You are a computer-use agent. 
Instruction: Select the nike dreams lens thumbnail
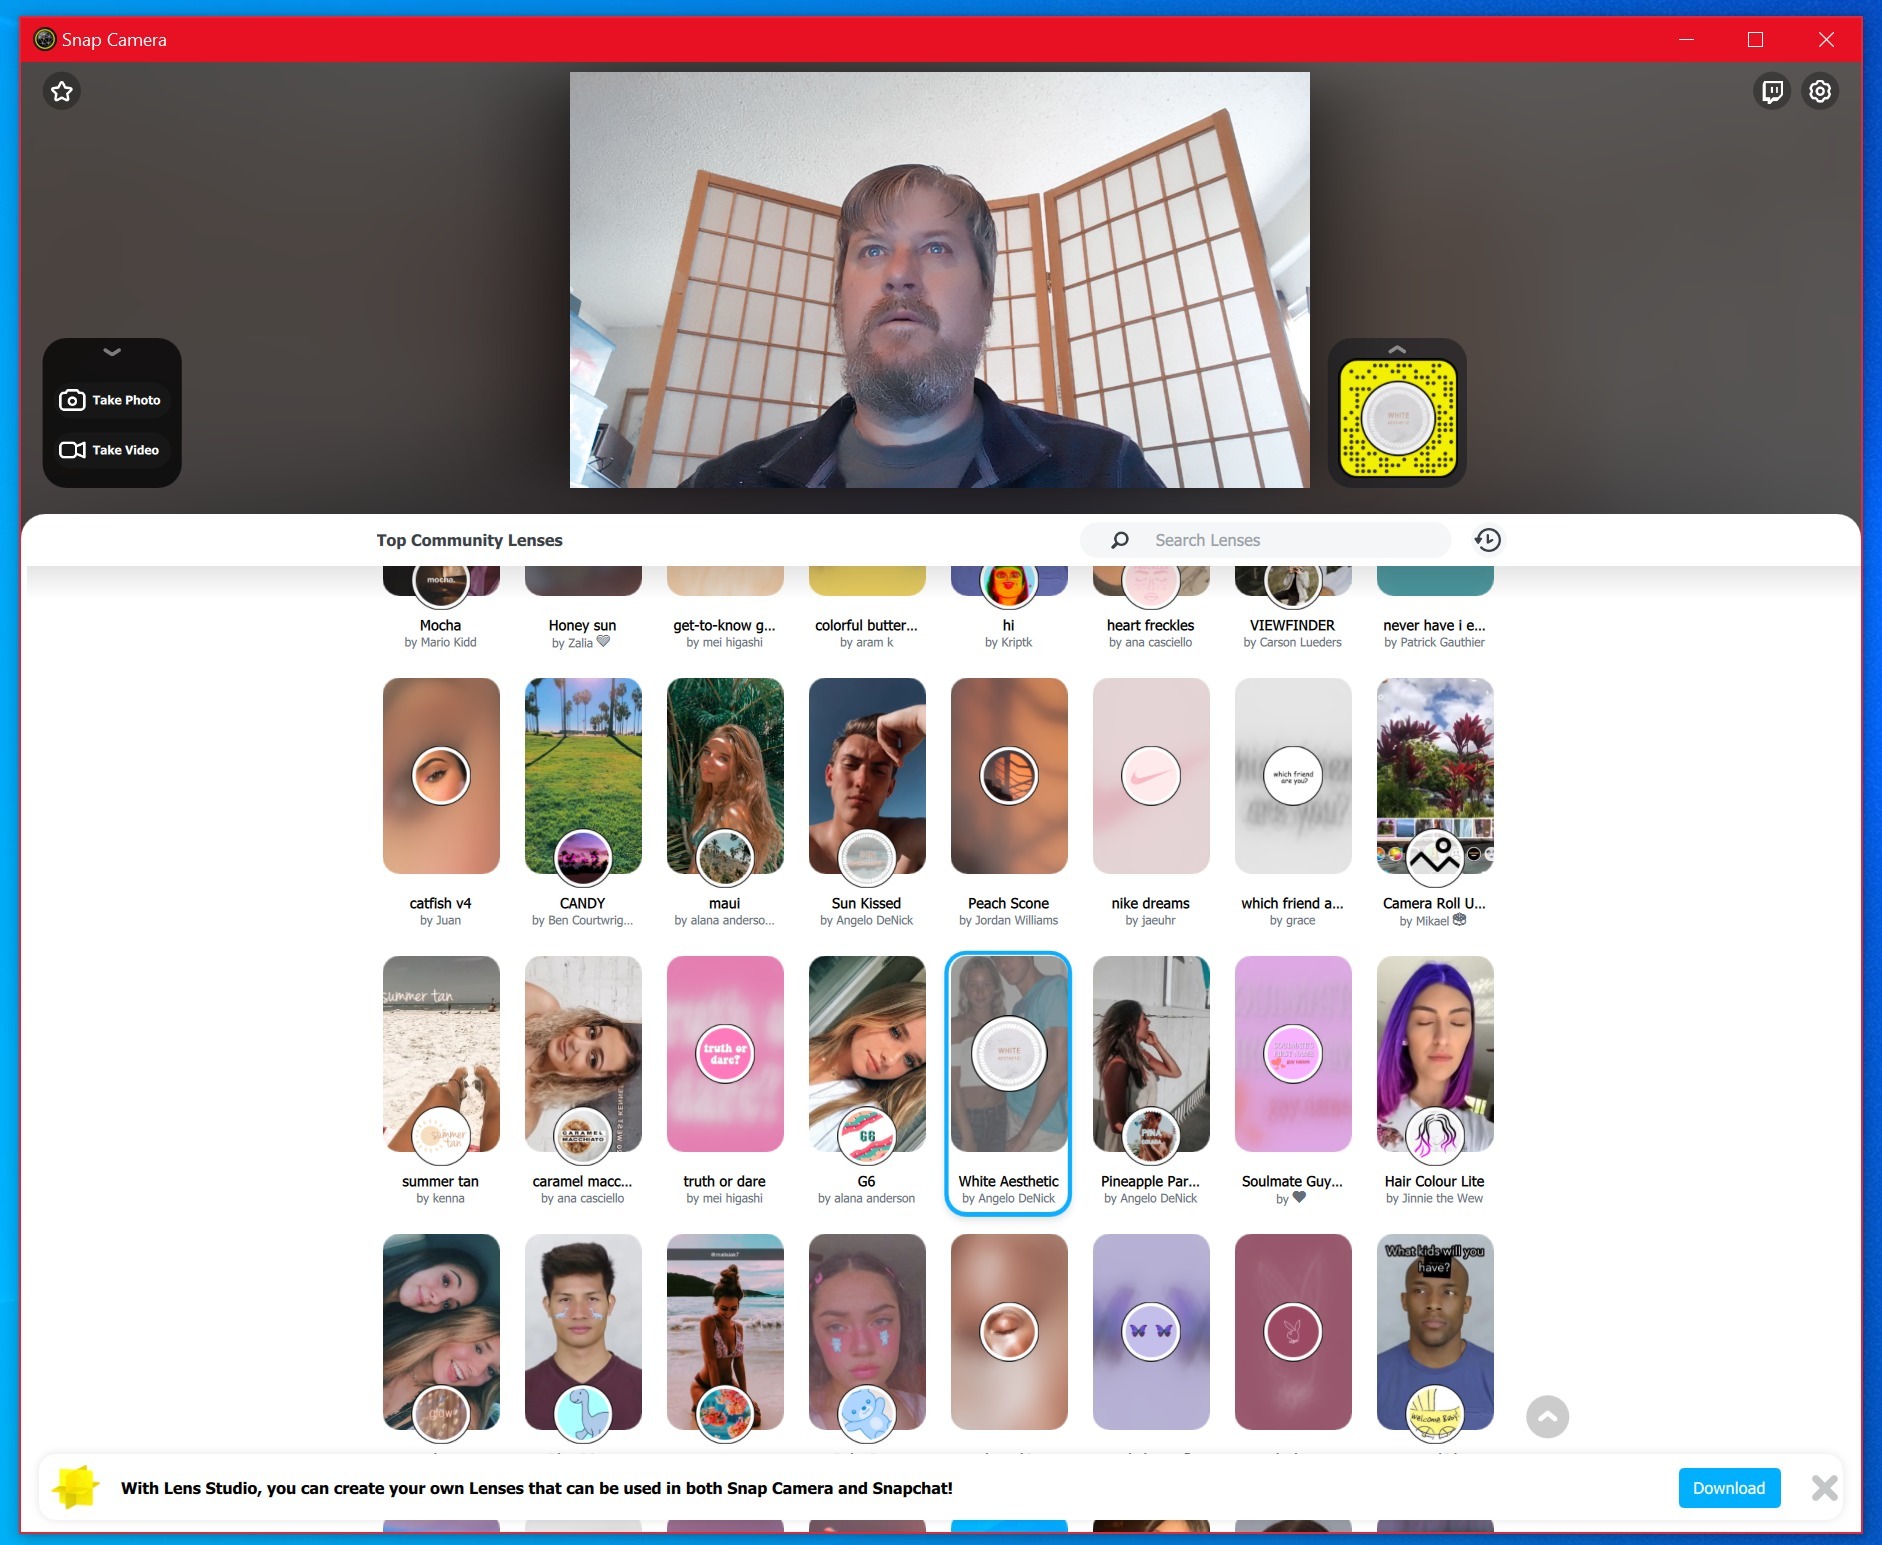1151,776
